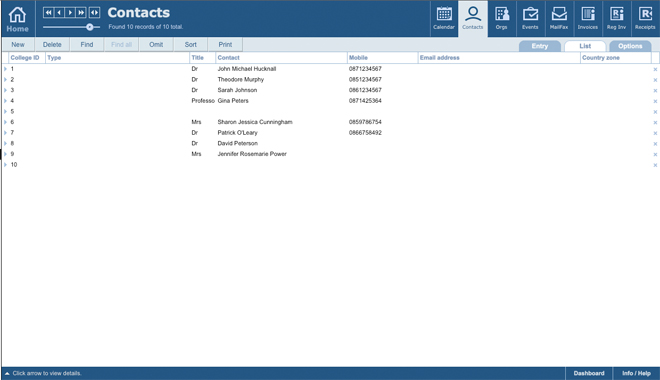Click the Omit button

[x=156, y=45]
